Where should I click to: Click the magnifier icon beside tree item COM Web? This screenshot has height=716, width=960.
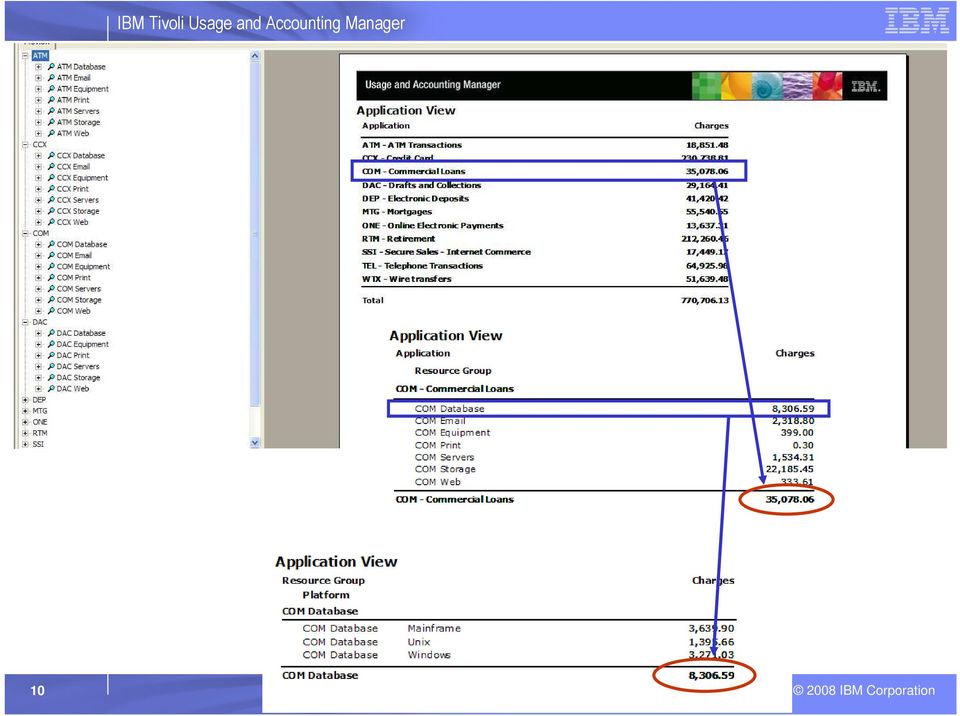pyautogui.click(x=51, y=311)
